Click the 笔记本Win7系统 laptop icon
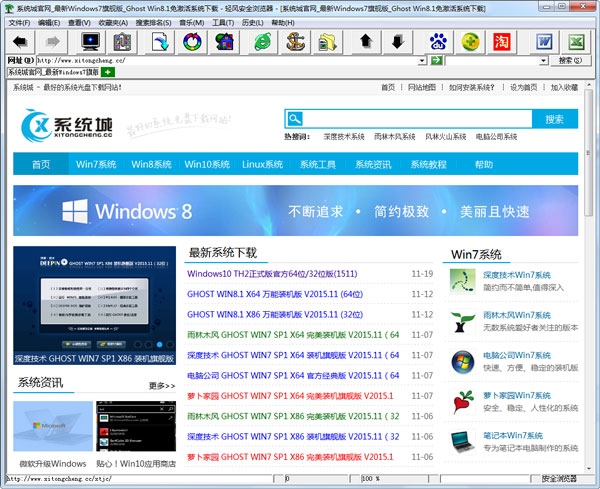 click(x=463, y=442)
